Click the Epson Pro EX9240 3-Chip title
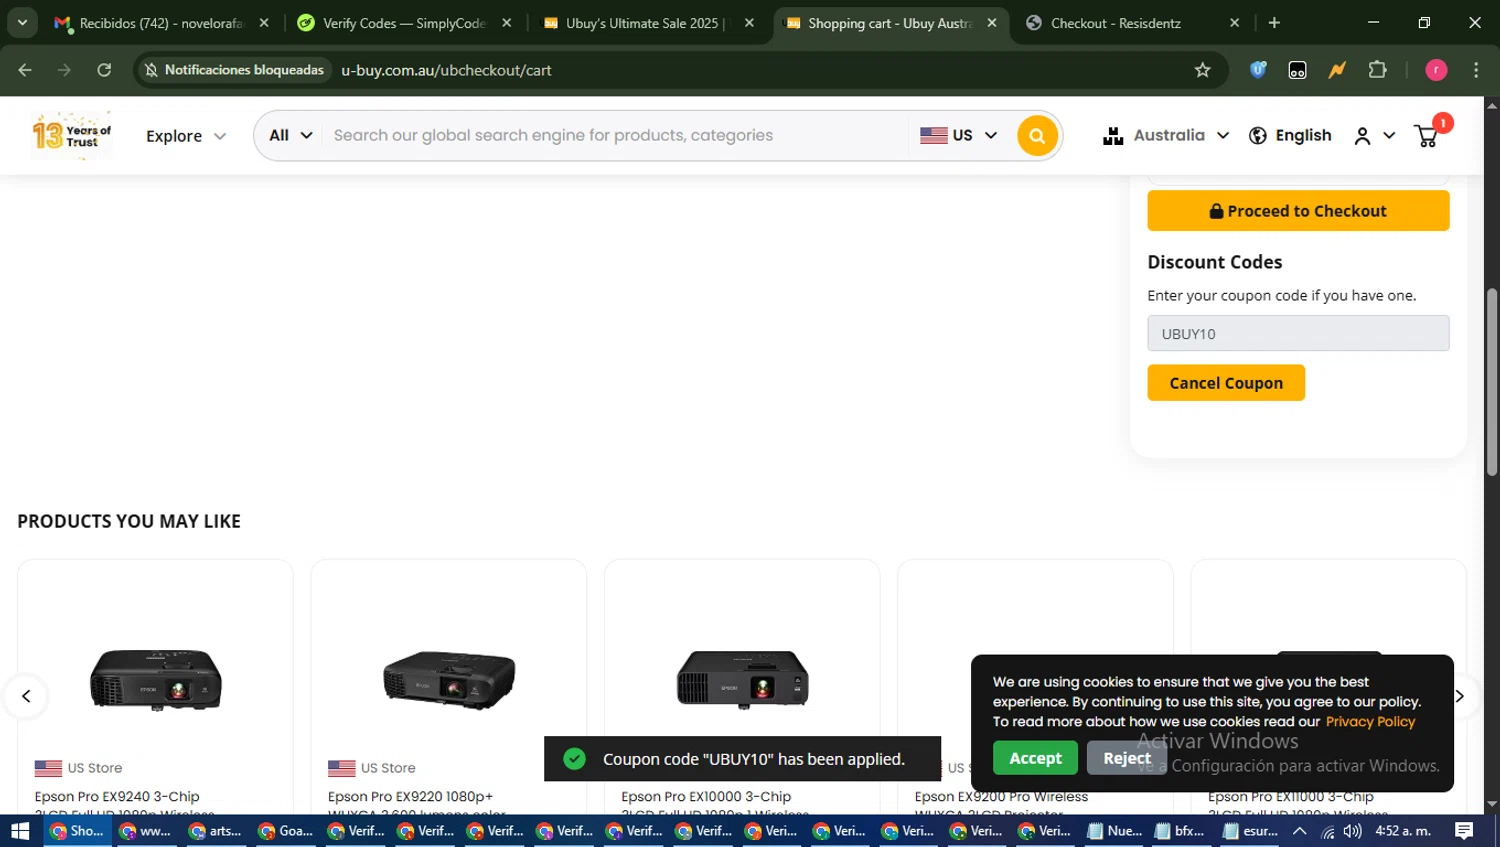The width and height of the screenshot is (1500, 847). [117, 797]
